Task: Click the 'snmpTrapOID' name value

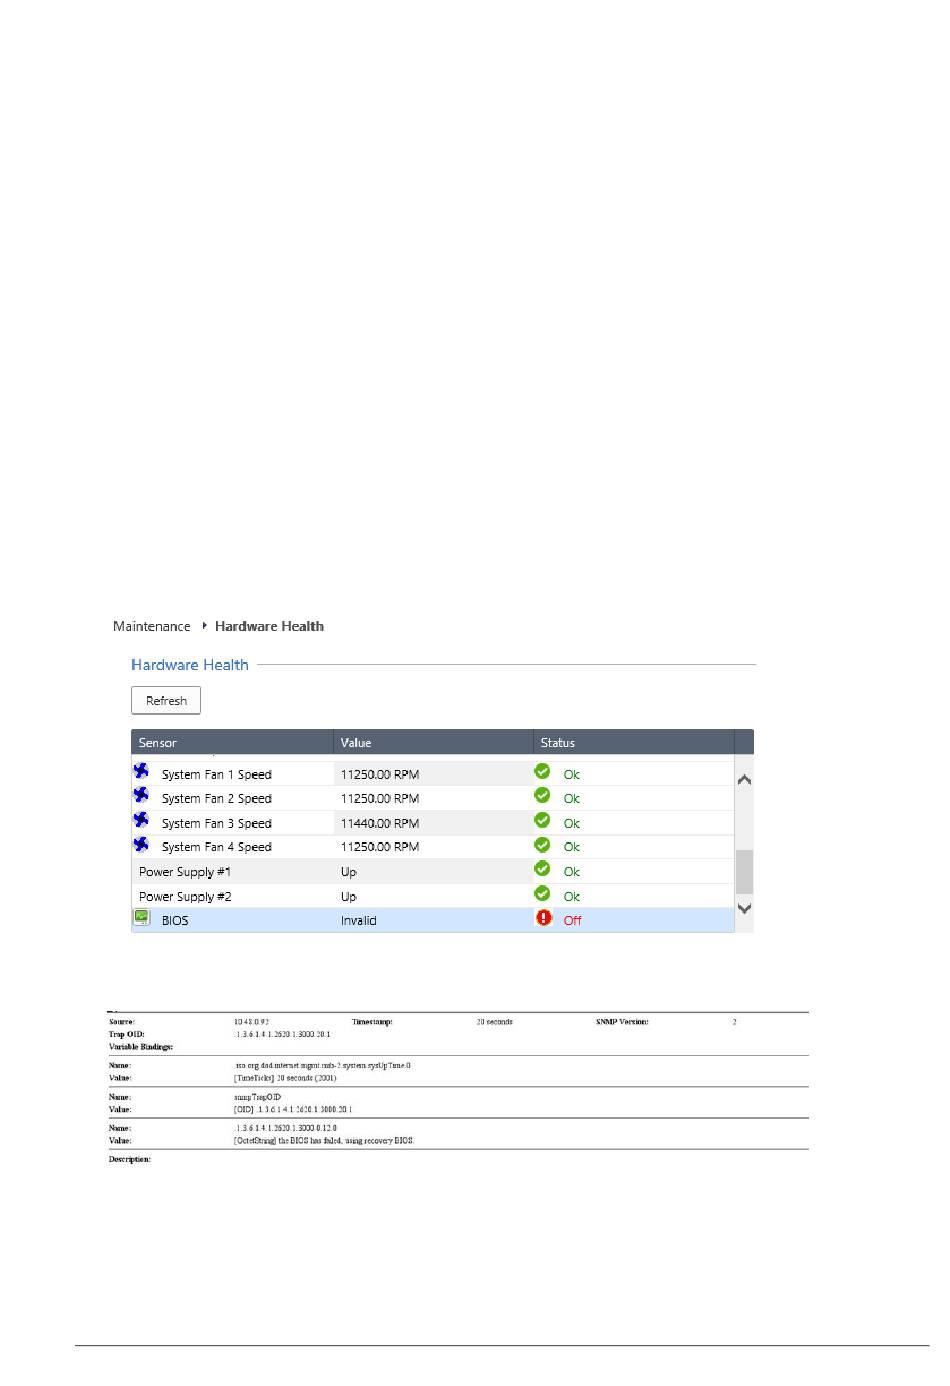Action: [x=256, y=1097]
